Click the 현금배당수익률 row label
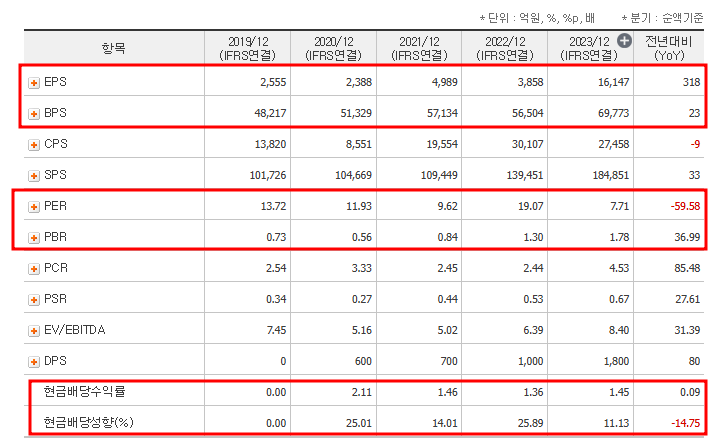 pos(84,391)
